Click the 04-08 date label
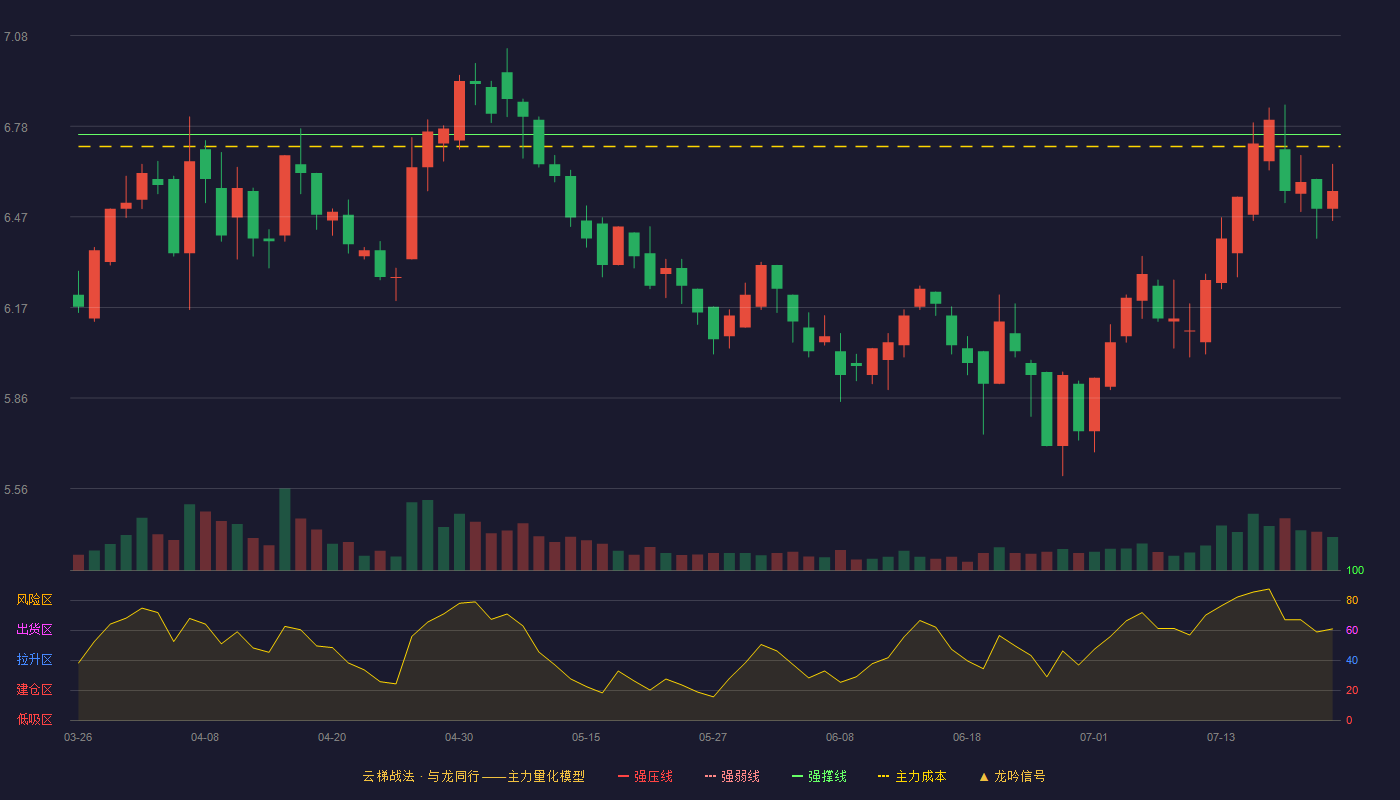 (205, 737)
